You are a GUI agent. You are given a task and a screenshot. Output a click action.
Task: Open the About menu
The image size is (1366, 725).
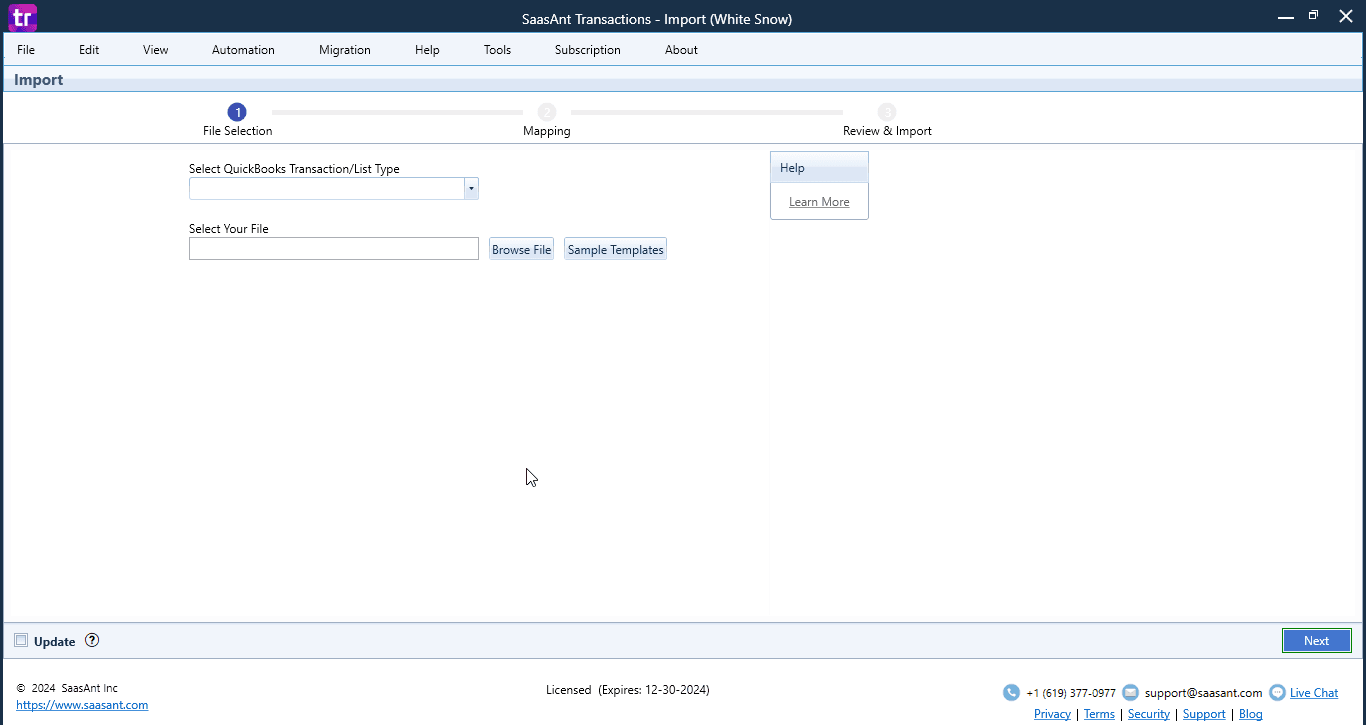pos(681,50)
